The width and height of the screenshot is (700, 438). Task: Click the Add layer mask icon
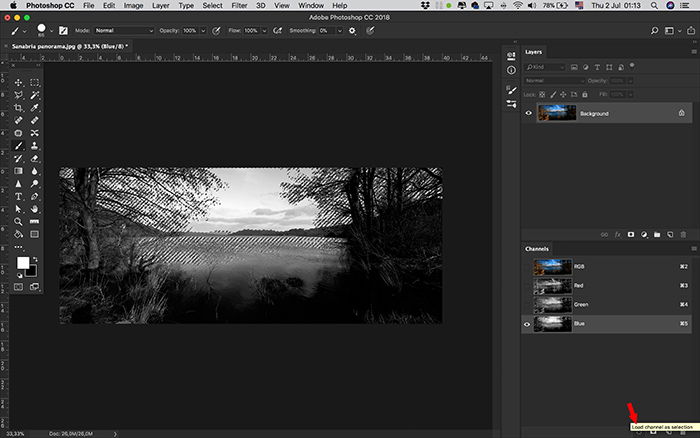pos(631,234)
